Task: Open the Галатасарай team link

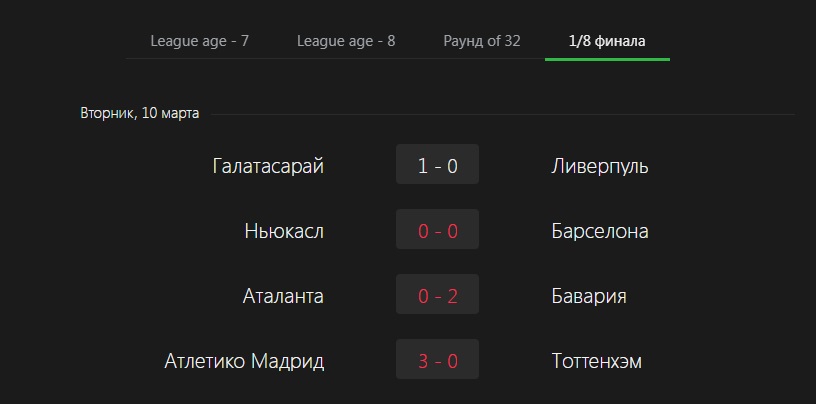Action: pos(269,166)
